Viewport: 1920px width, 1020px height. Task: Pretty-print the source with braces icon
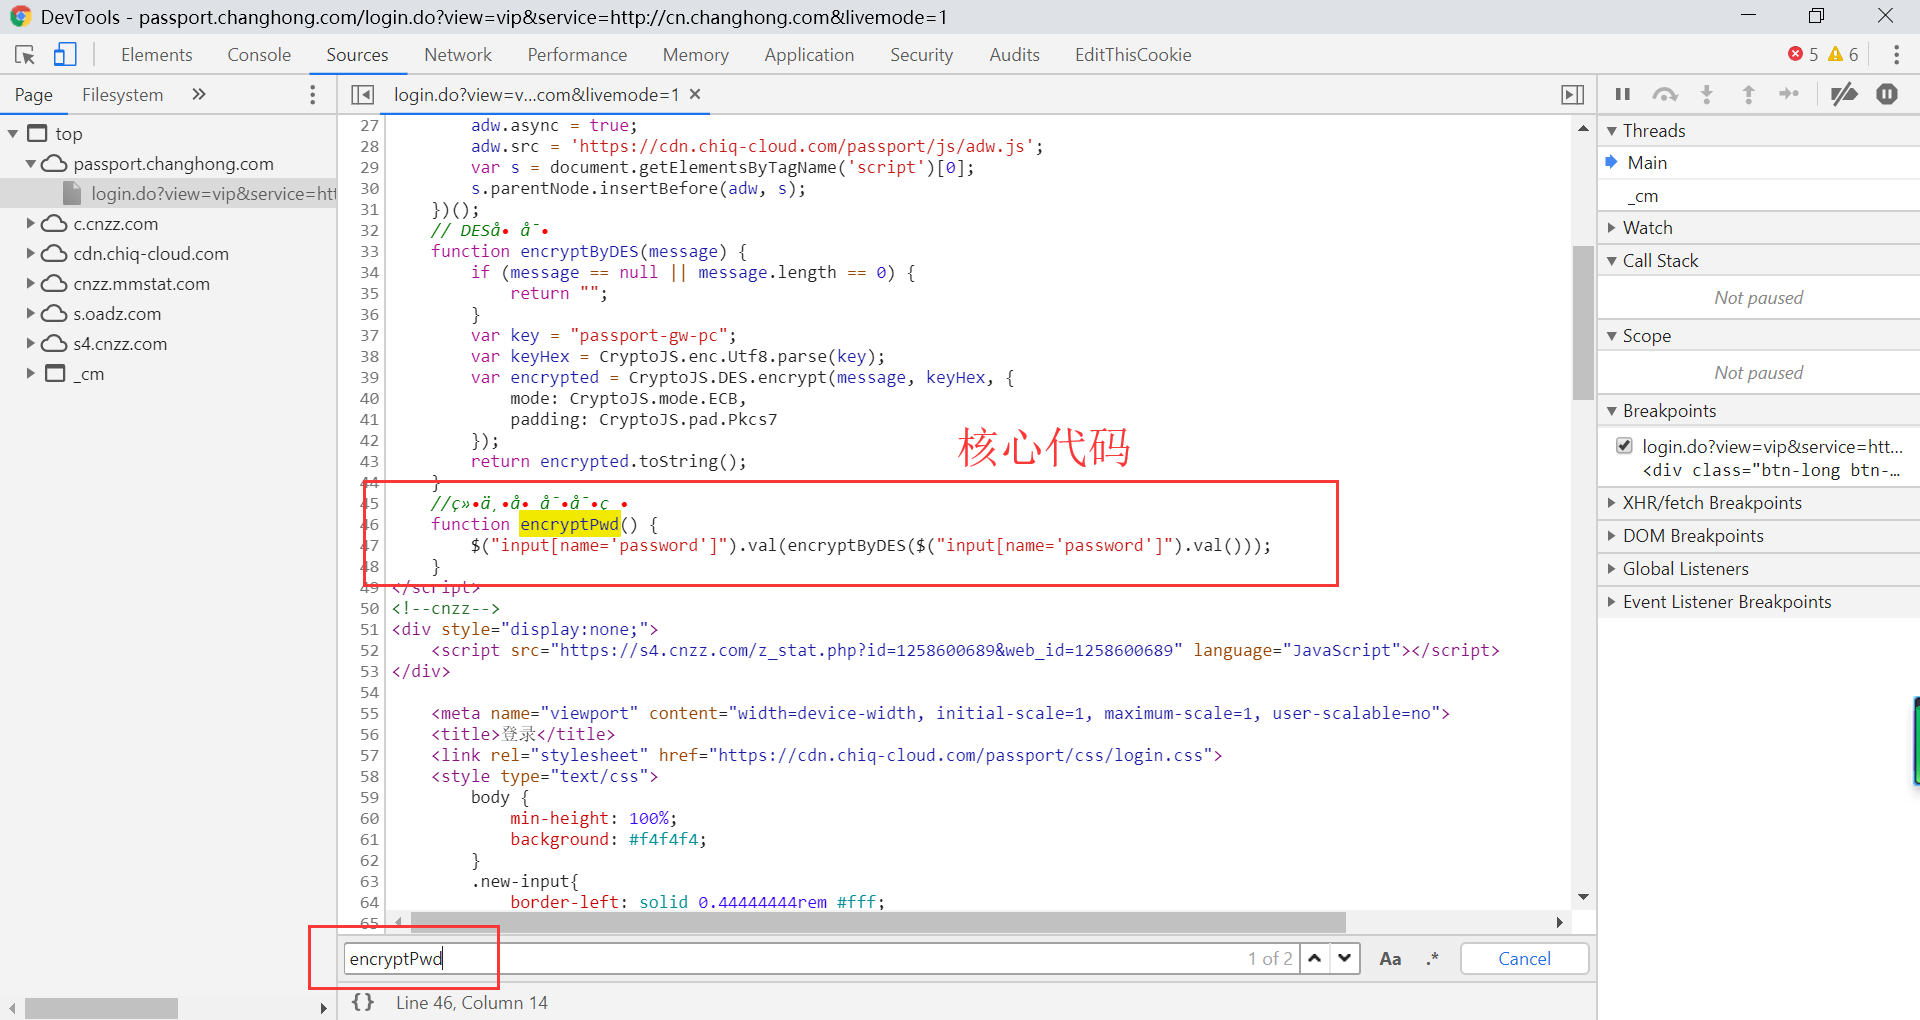363,1002
